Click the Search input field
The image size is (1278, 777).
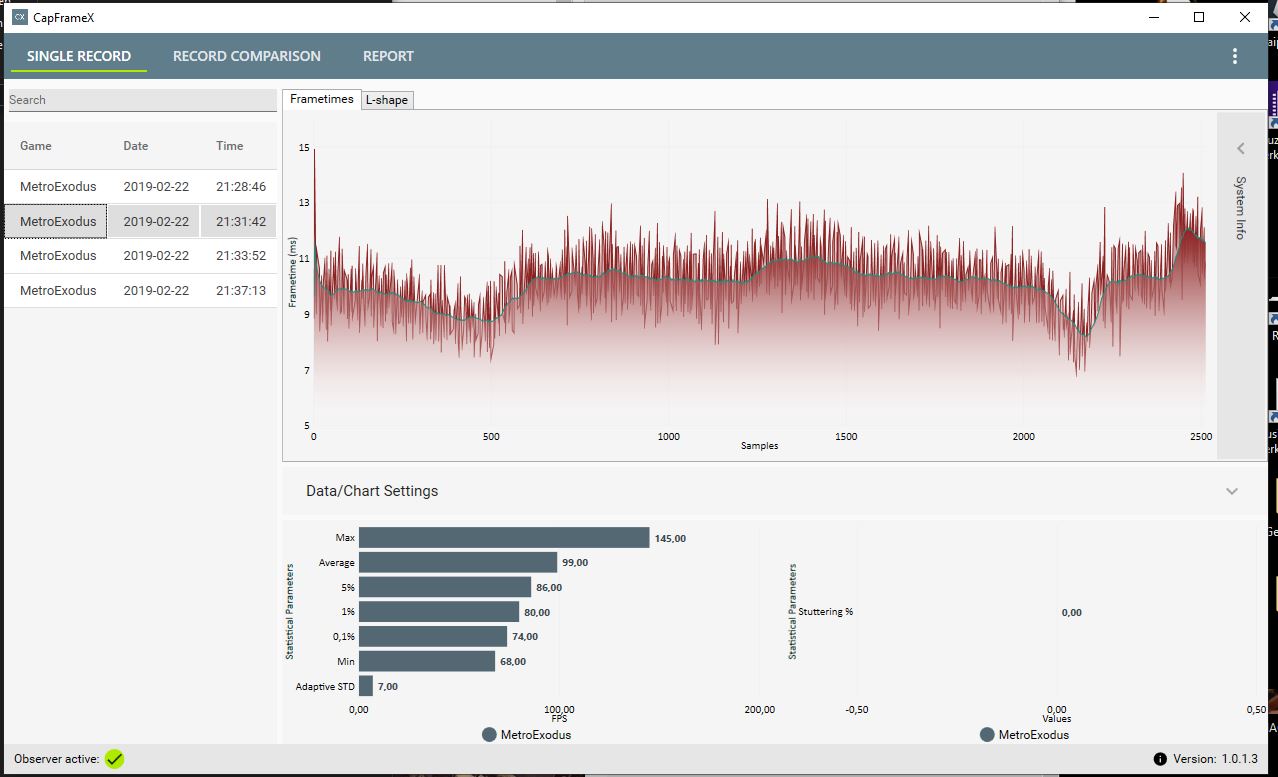pyautogui.click(x=142, y=100)
